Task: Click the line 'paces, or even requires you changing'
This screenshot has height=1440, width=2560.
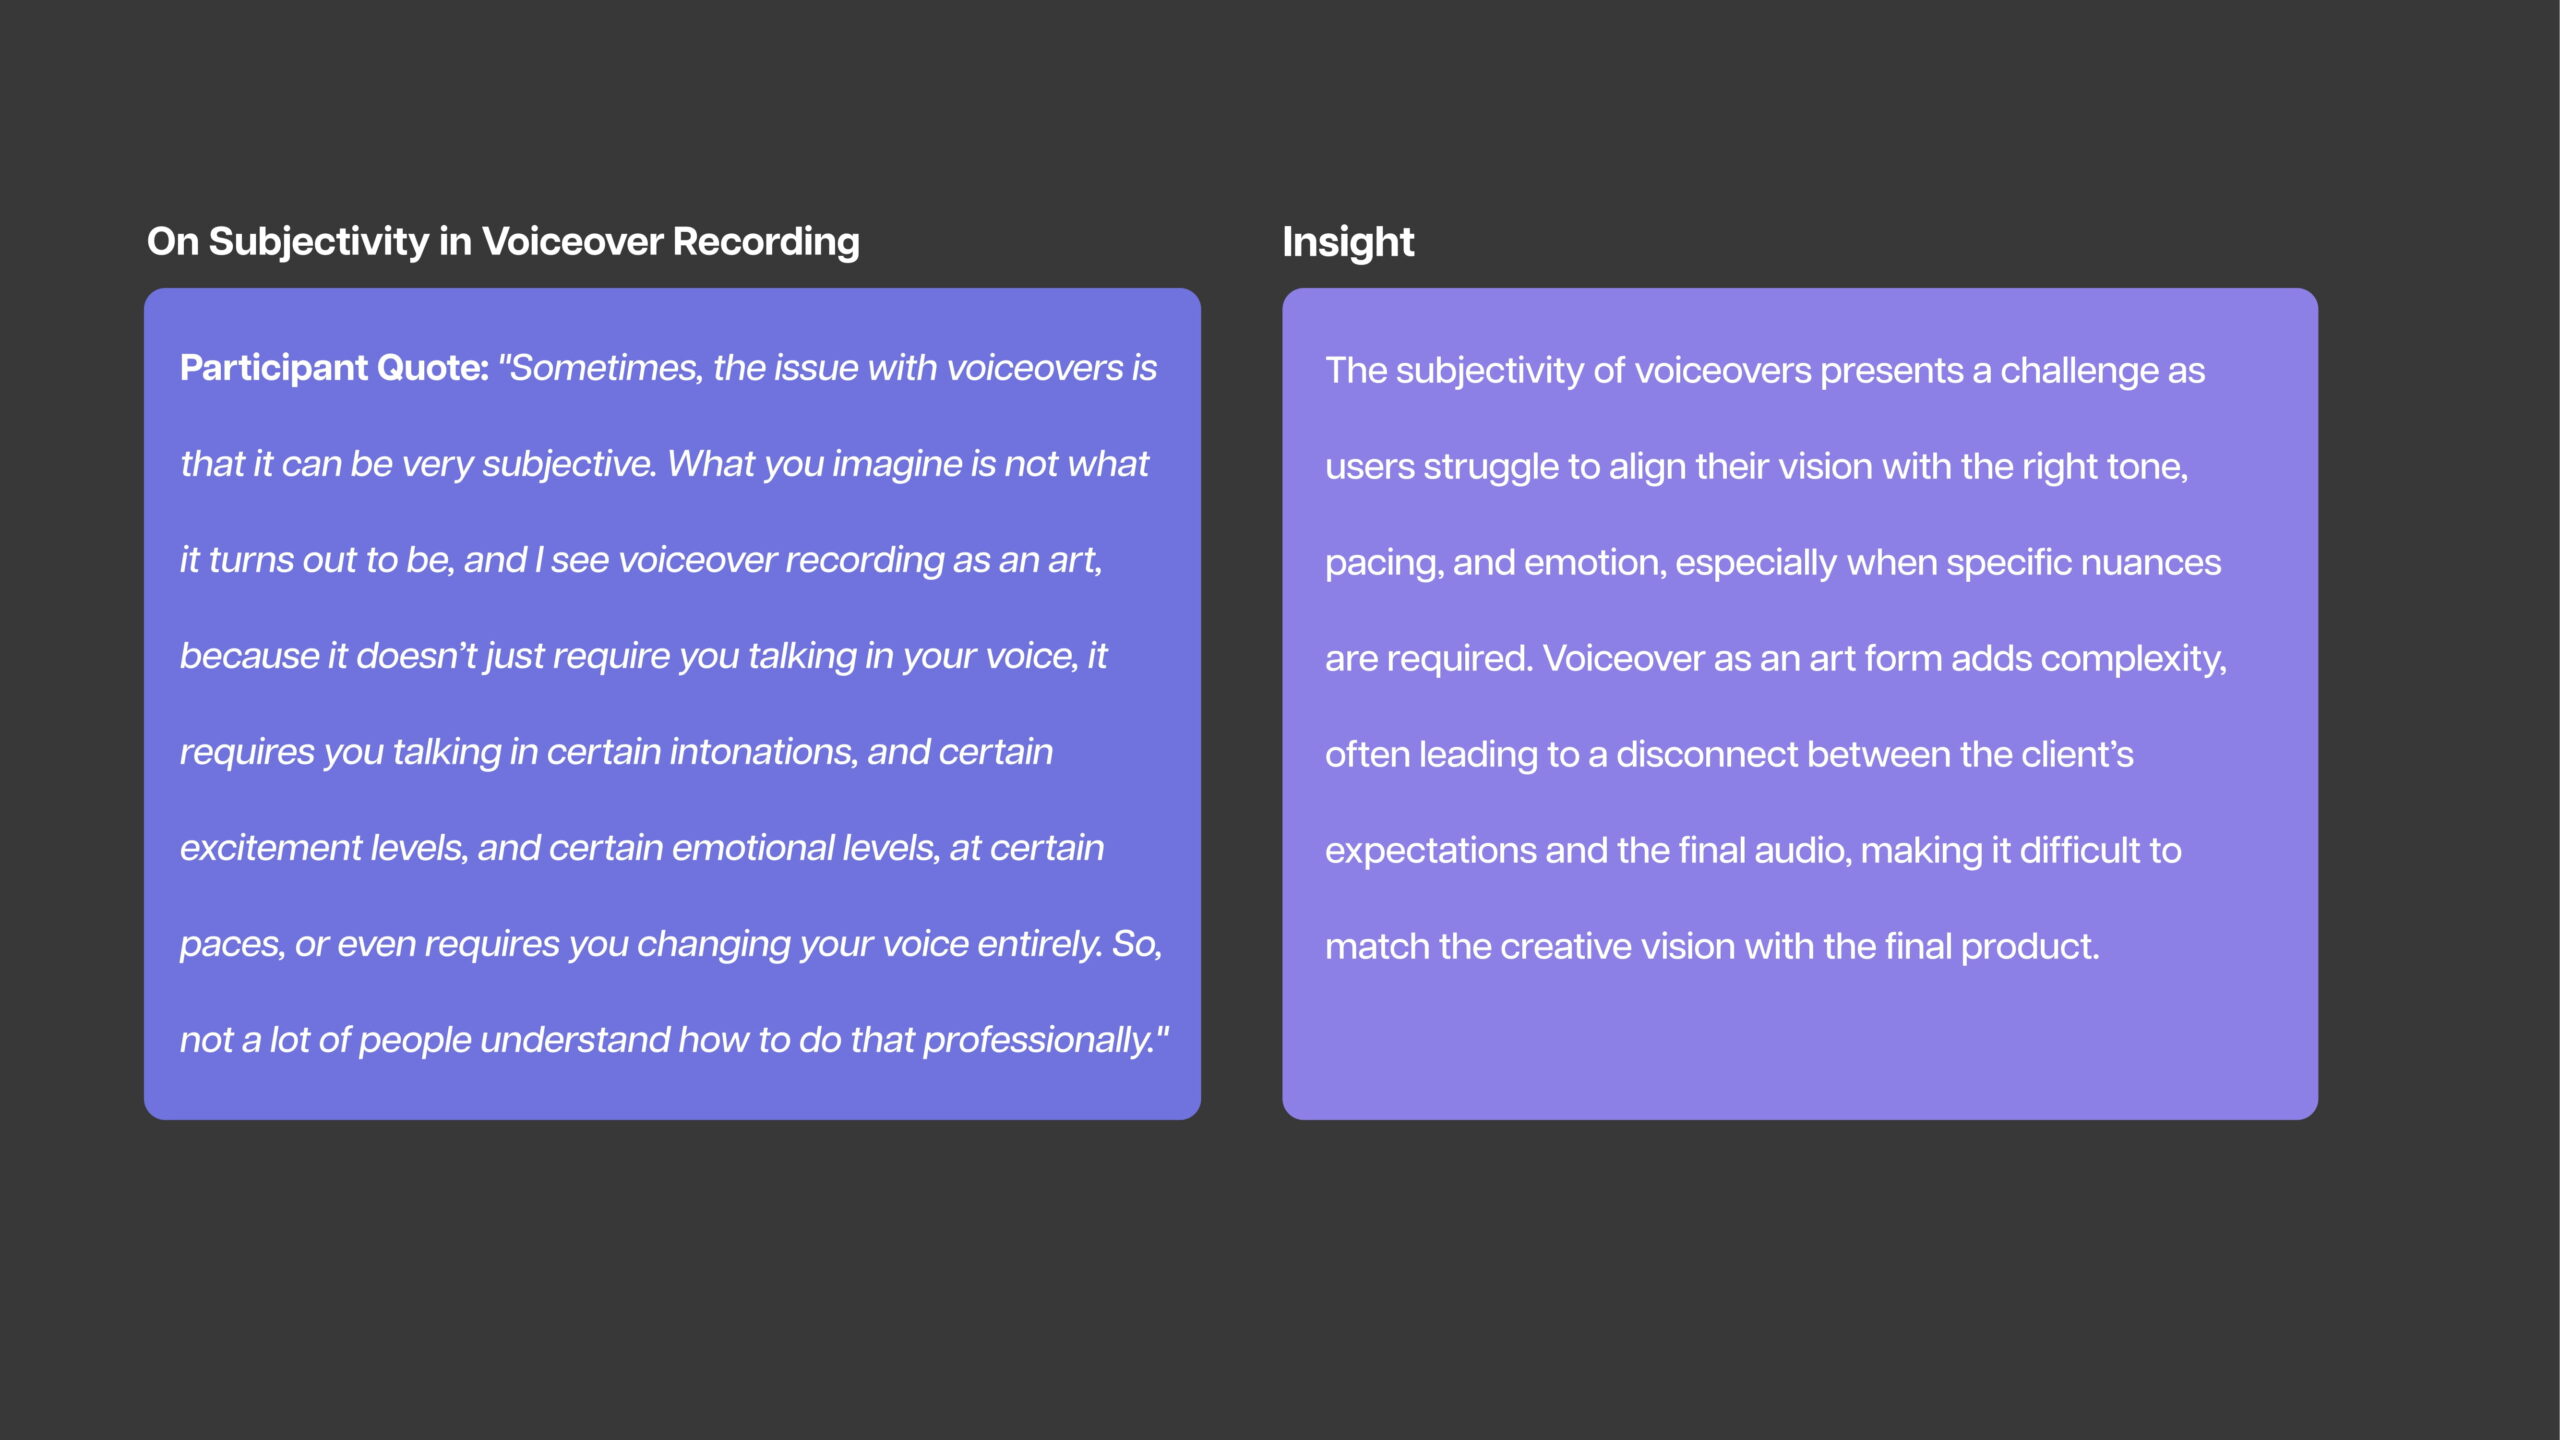Action: [671, 944]
